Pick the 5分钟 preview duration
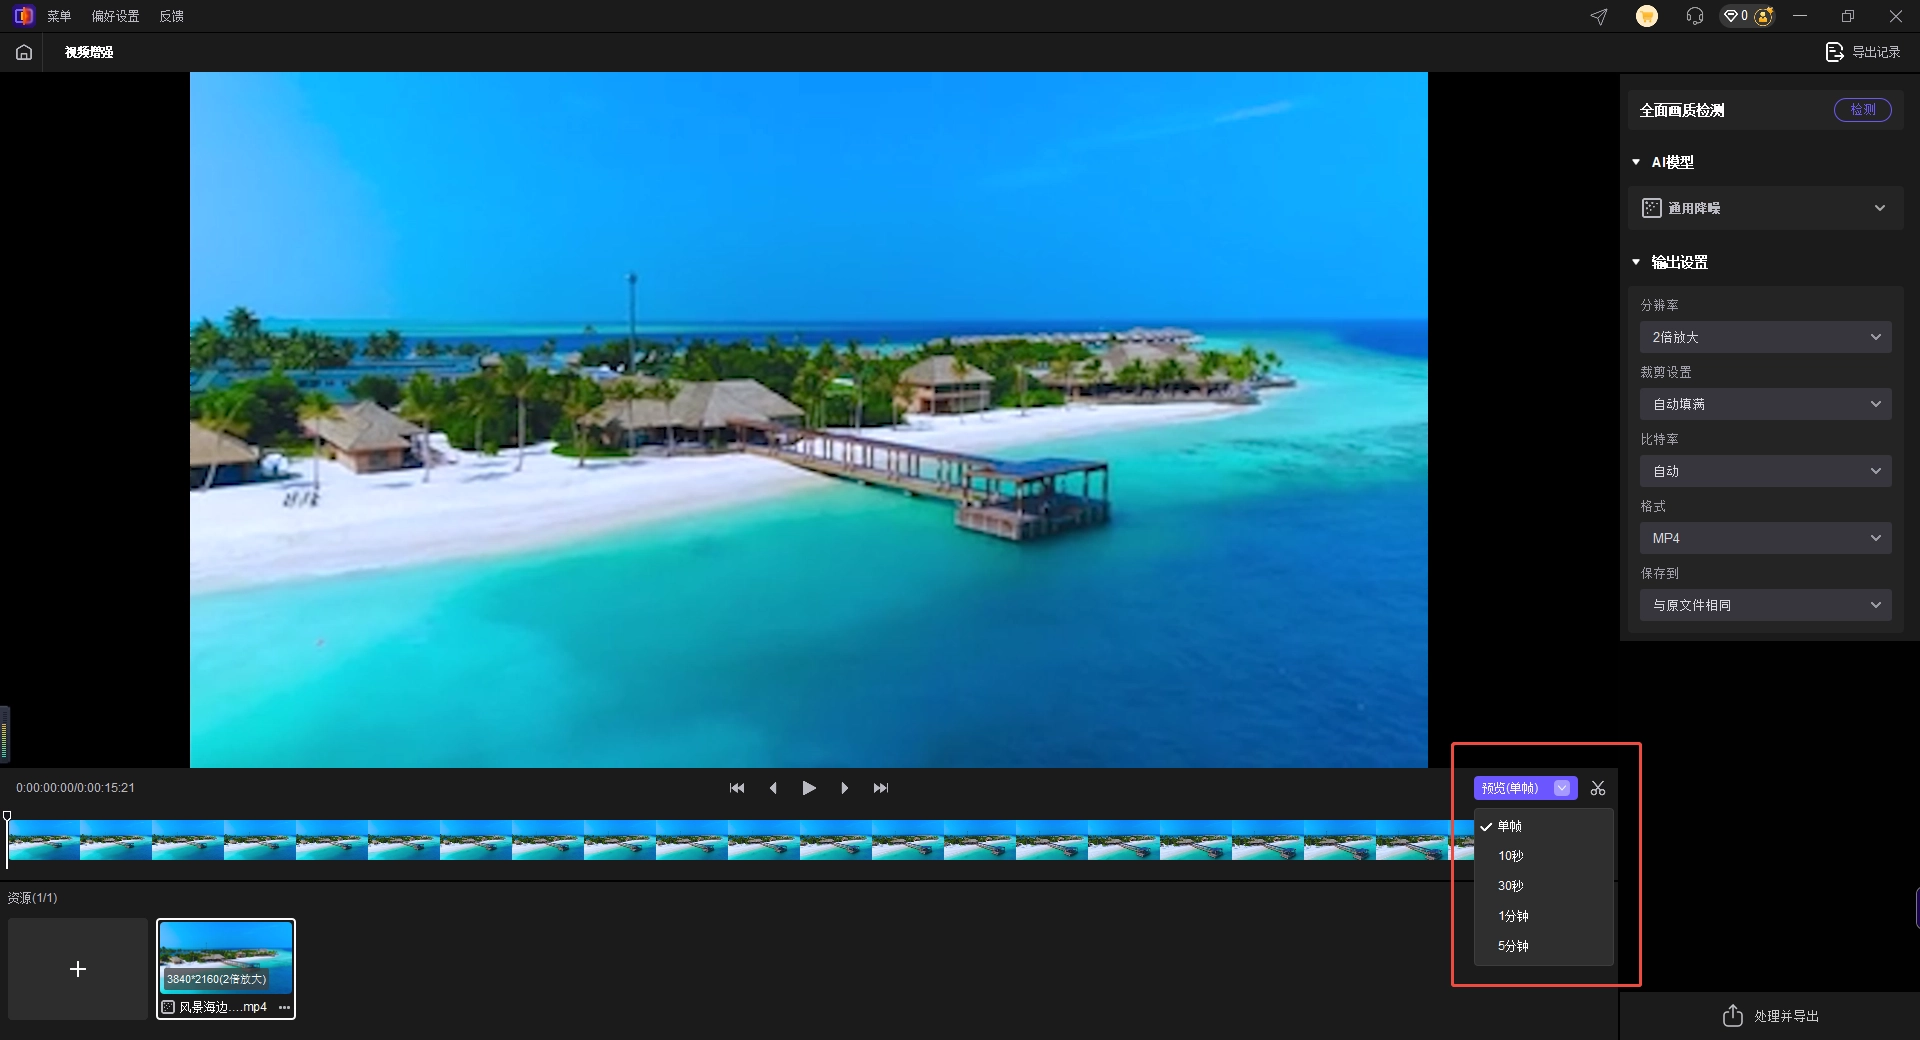Image resolution: width=1920 pixels, height=1040 pixels. pos(1513,946)
